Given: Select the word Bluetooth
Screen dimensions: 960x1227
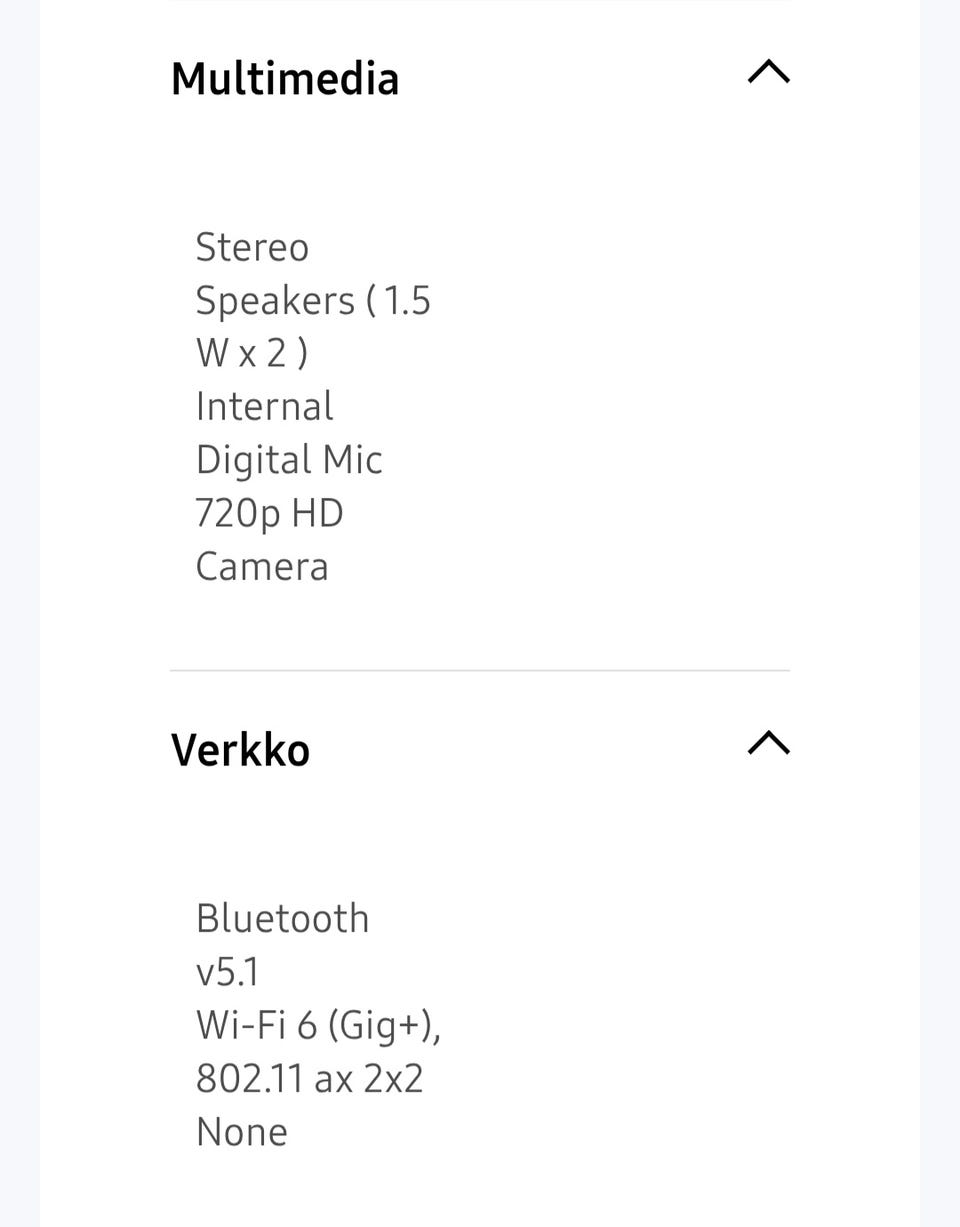Looking at the screenshot, I should coord(282,918).
